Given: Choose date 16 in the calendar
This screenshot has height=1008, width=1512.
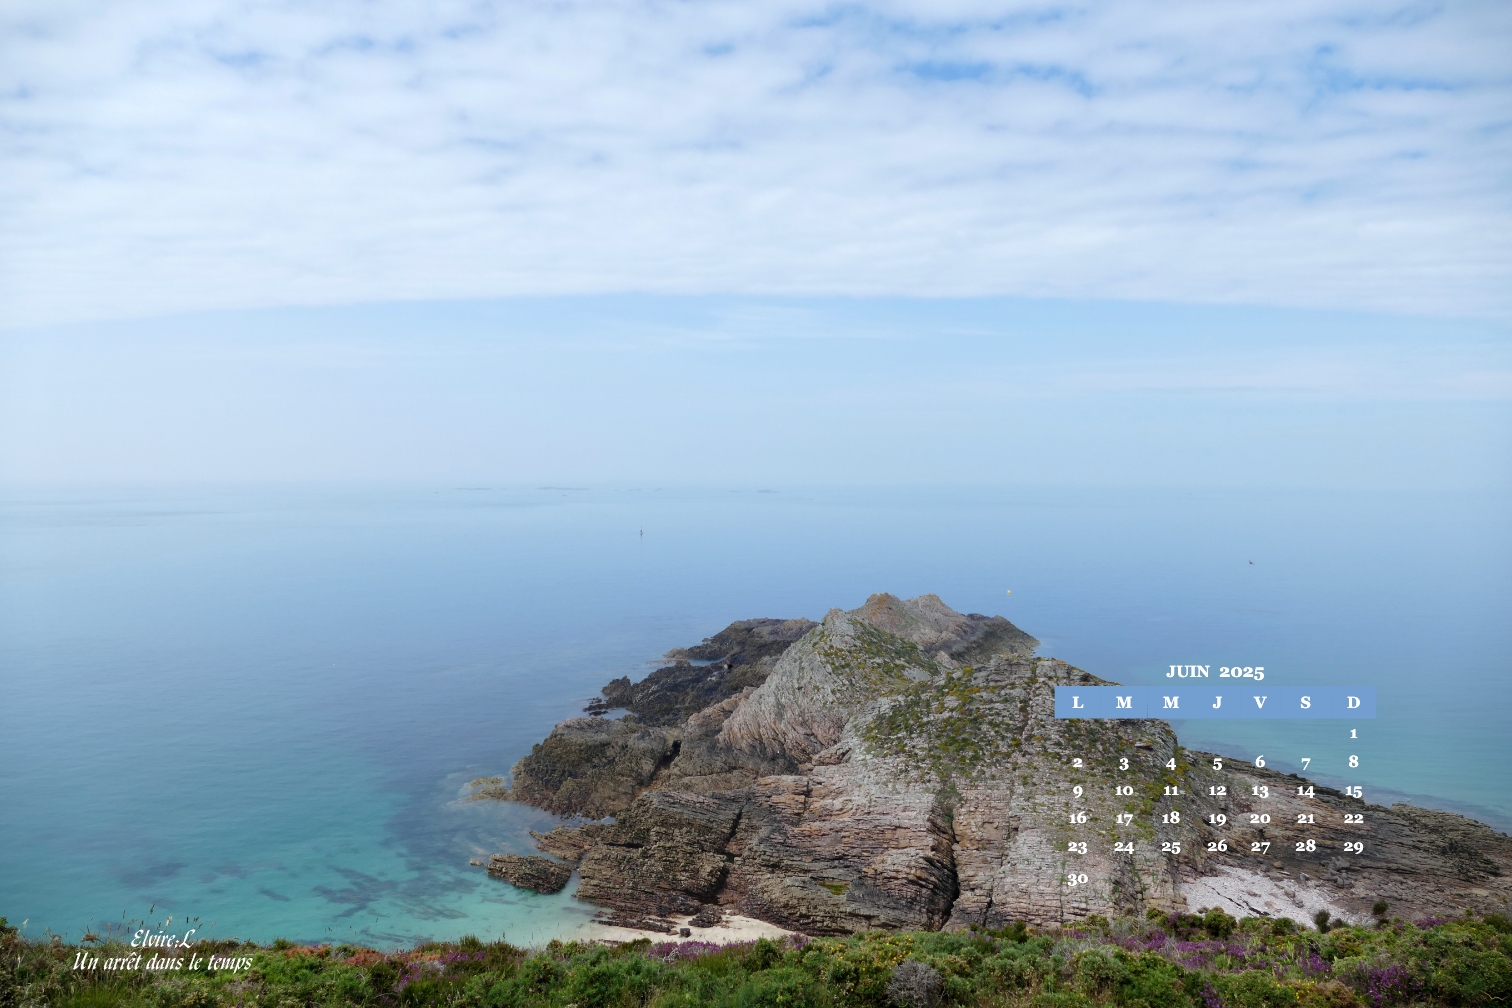Looking at the screenshot, I should pos(1077,817).
